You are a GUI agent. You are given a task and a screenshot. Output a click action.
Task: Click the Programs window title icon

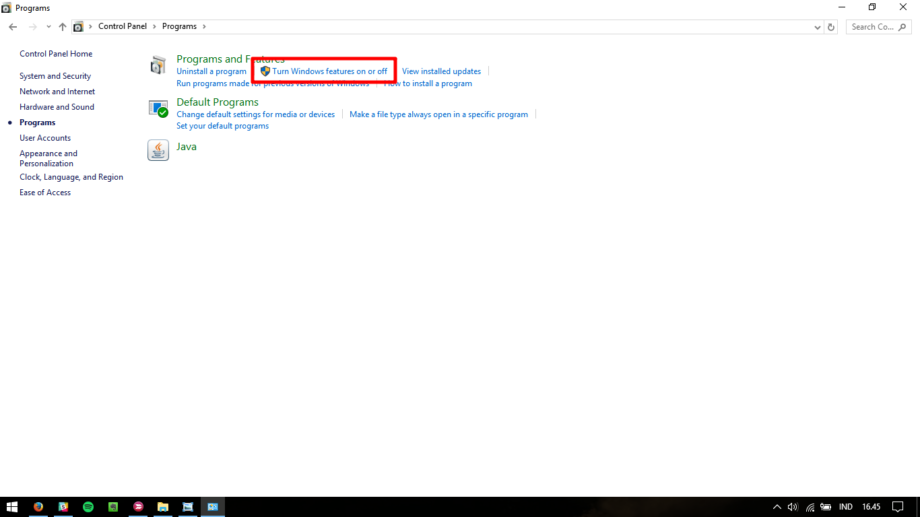tap(6, 8)
